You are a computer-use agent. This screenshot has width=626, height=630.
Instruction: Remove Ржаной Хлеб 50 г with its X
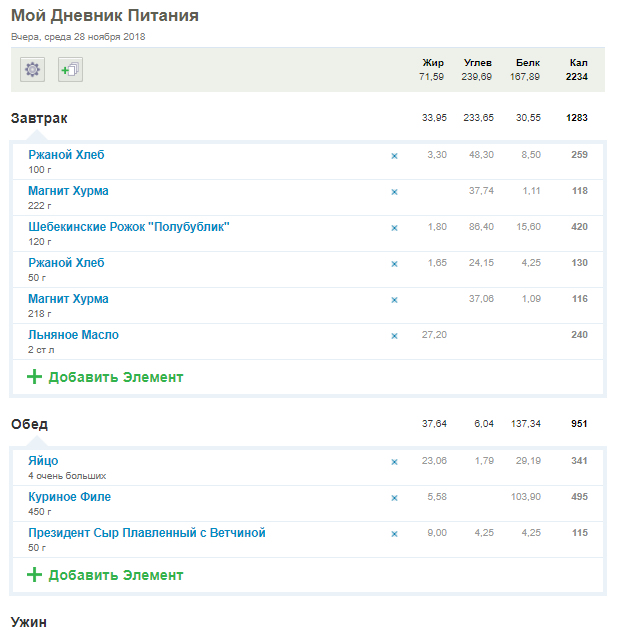point(394,264)
